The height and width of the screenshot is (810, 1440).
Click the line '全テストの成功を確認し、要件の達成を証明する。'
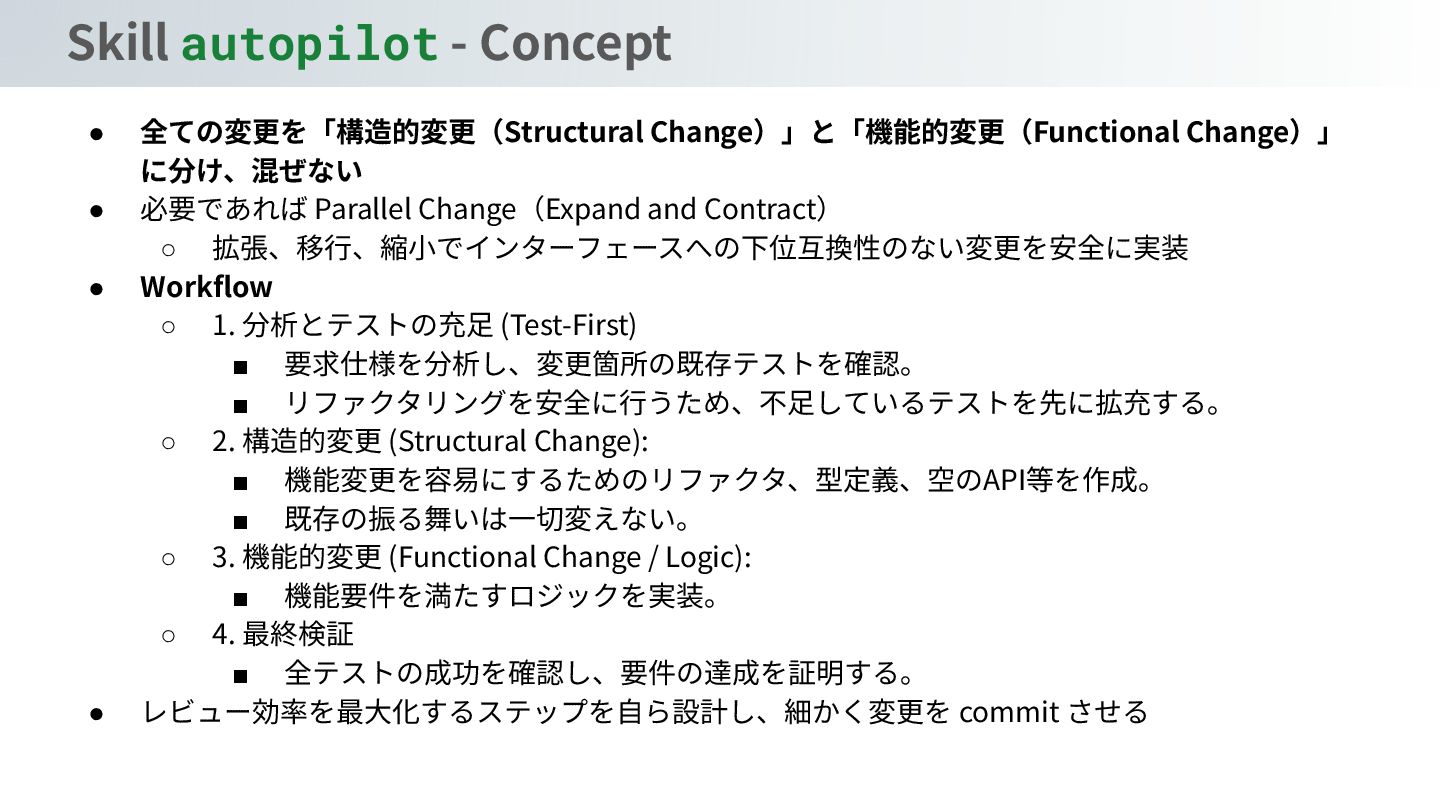[x=601, y=672]
